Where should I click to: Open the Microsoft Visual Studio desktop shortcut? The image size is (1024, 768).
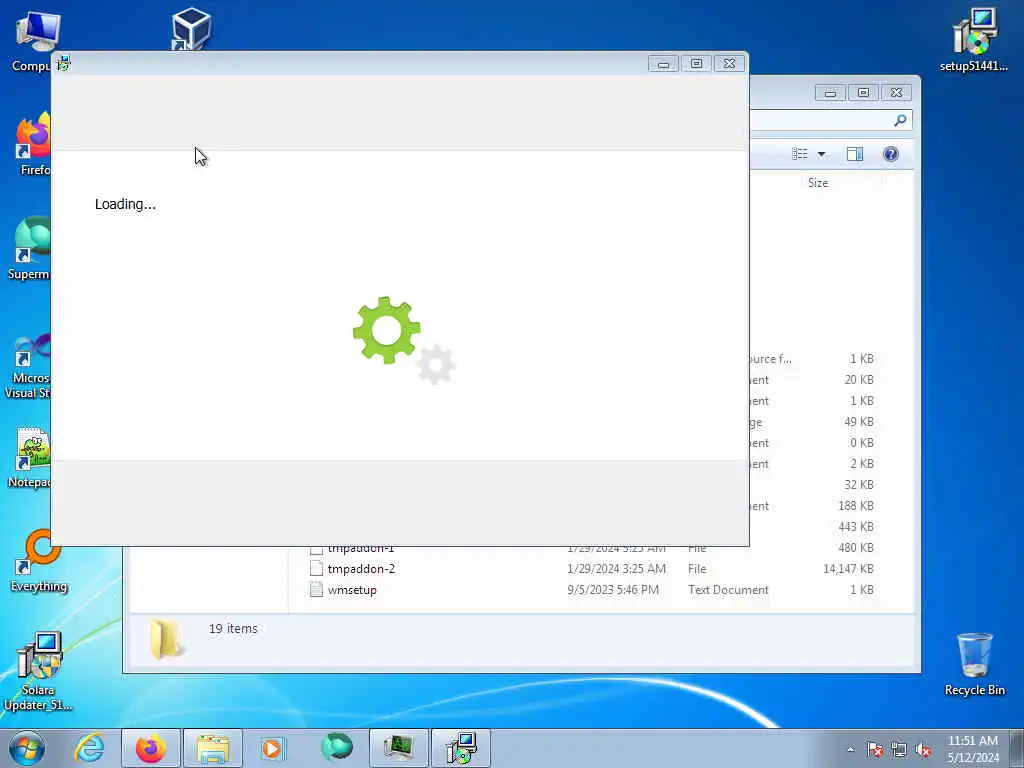(29, 366)
